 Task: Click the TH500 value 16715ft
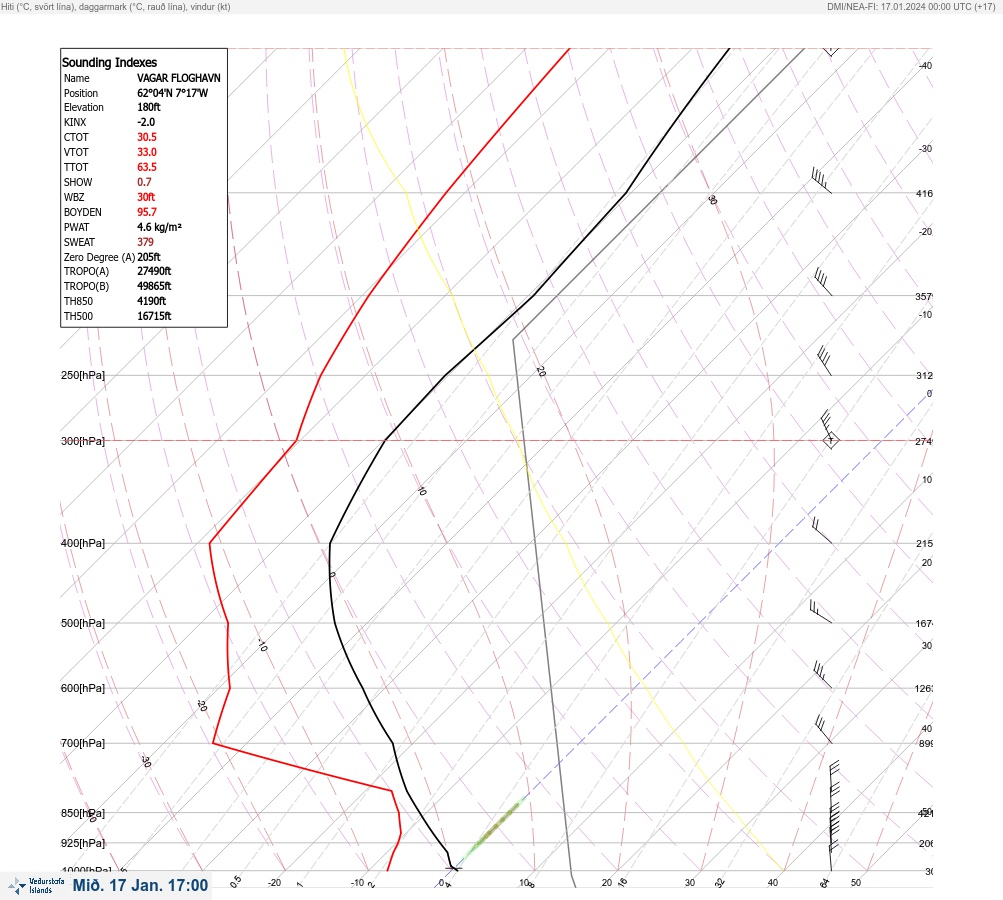(154, 316)
